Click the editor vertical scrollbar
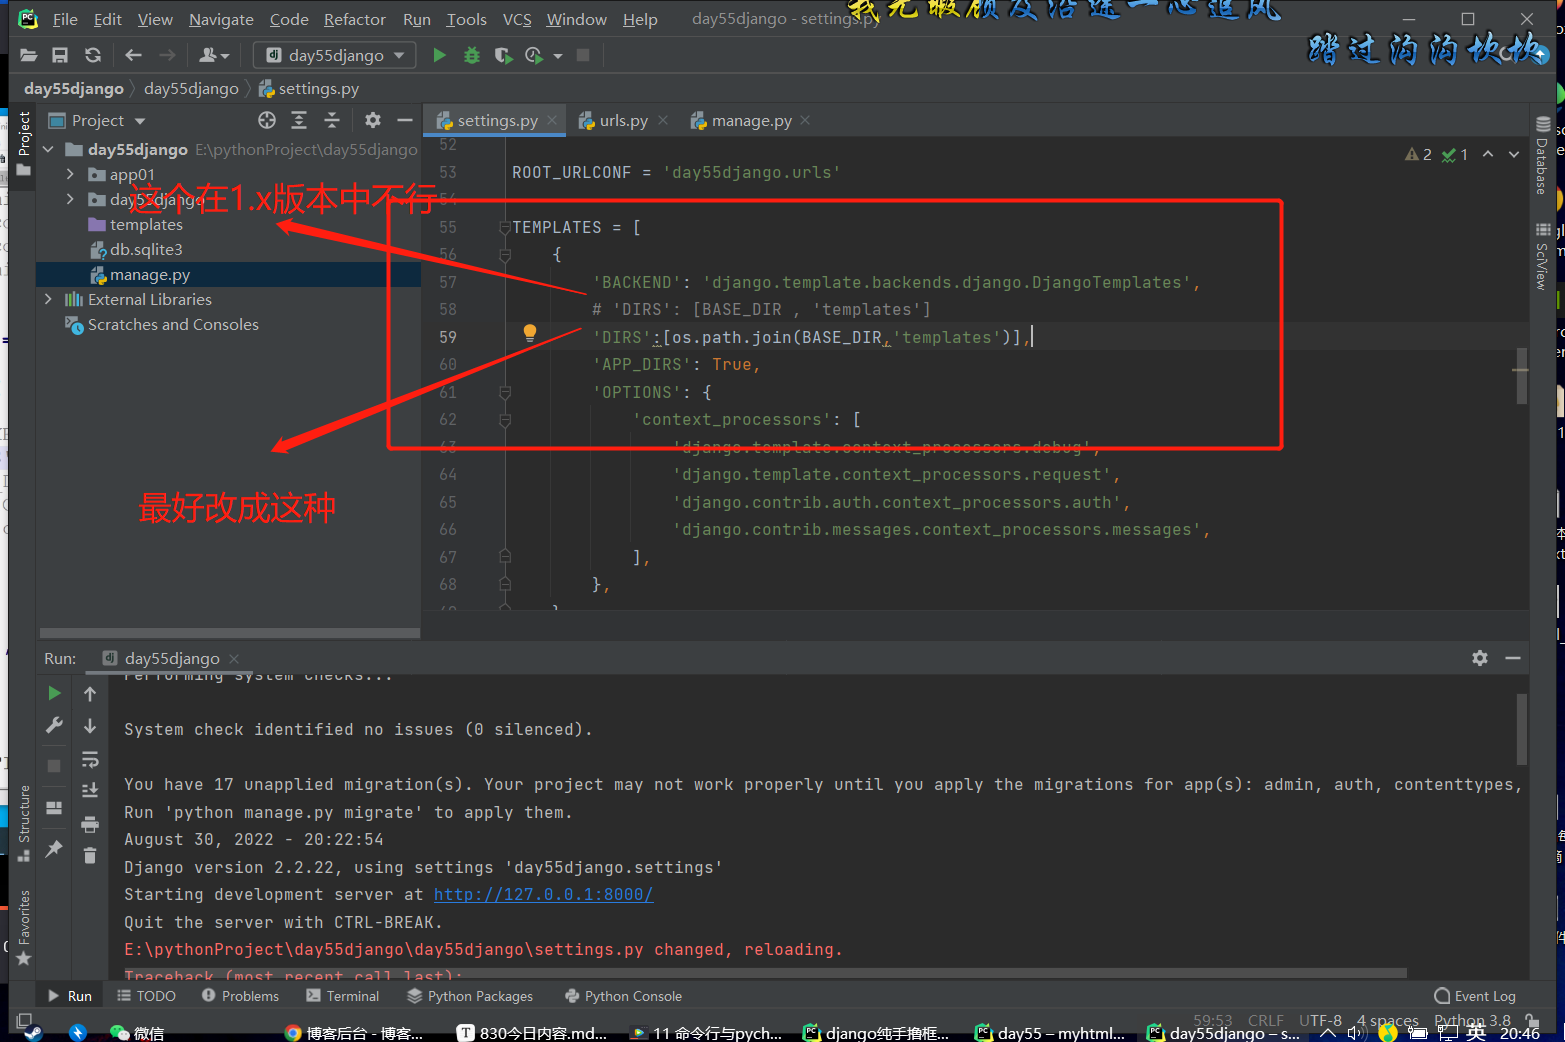This screenshot has height=1042, width=1565. click(x=1522, y=374)
